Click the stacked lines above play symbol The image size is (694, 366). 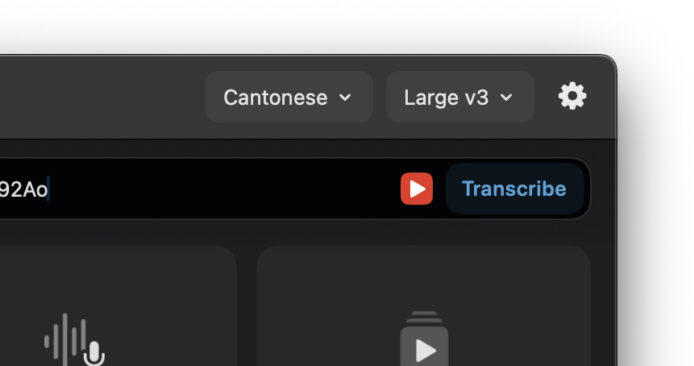424,317
